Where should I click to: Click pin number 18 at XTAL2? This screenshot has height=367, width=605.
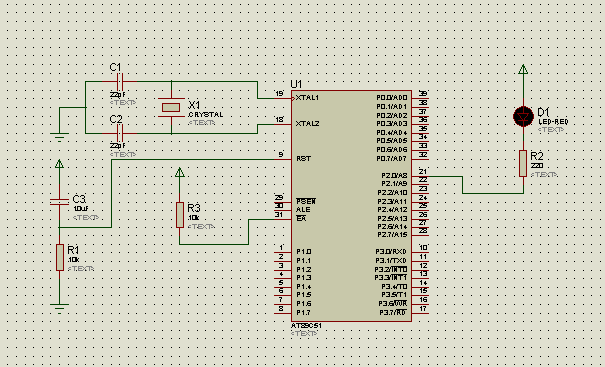point(279,120)
